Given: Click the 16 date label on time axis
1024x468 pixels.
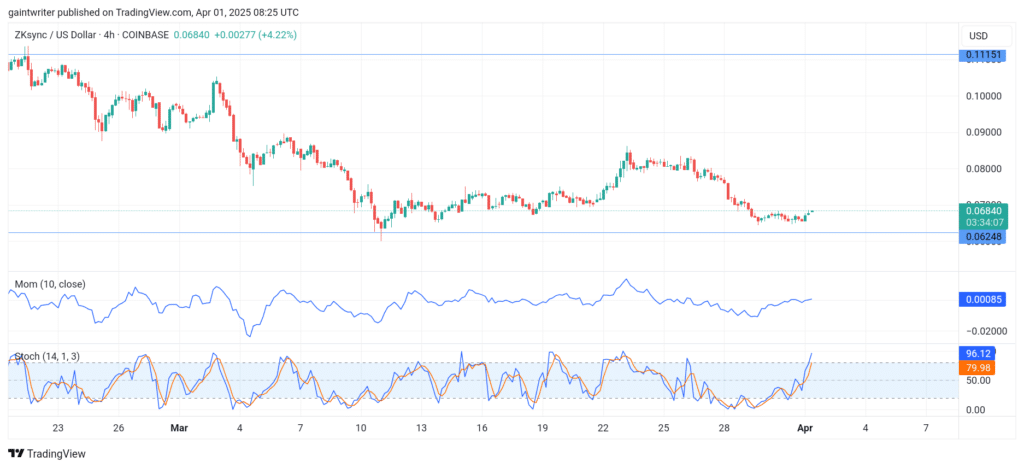Looking at the screenshot, I should click(x=482, y=428).
